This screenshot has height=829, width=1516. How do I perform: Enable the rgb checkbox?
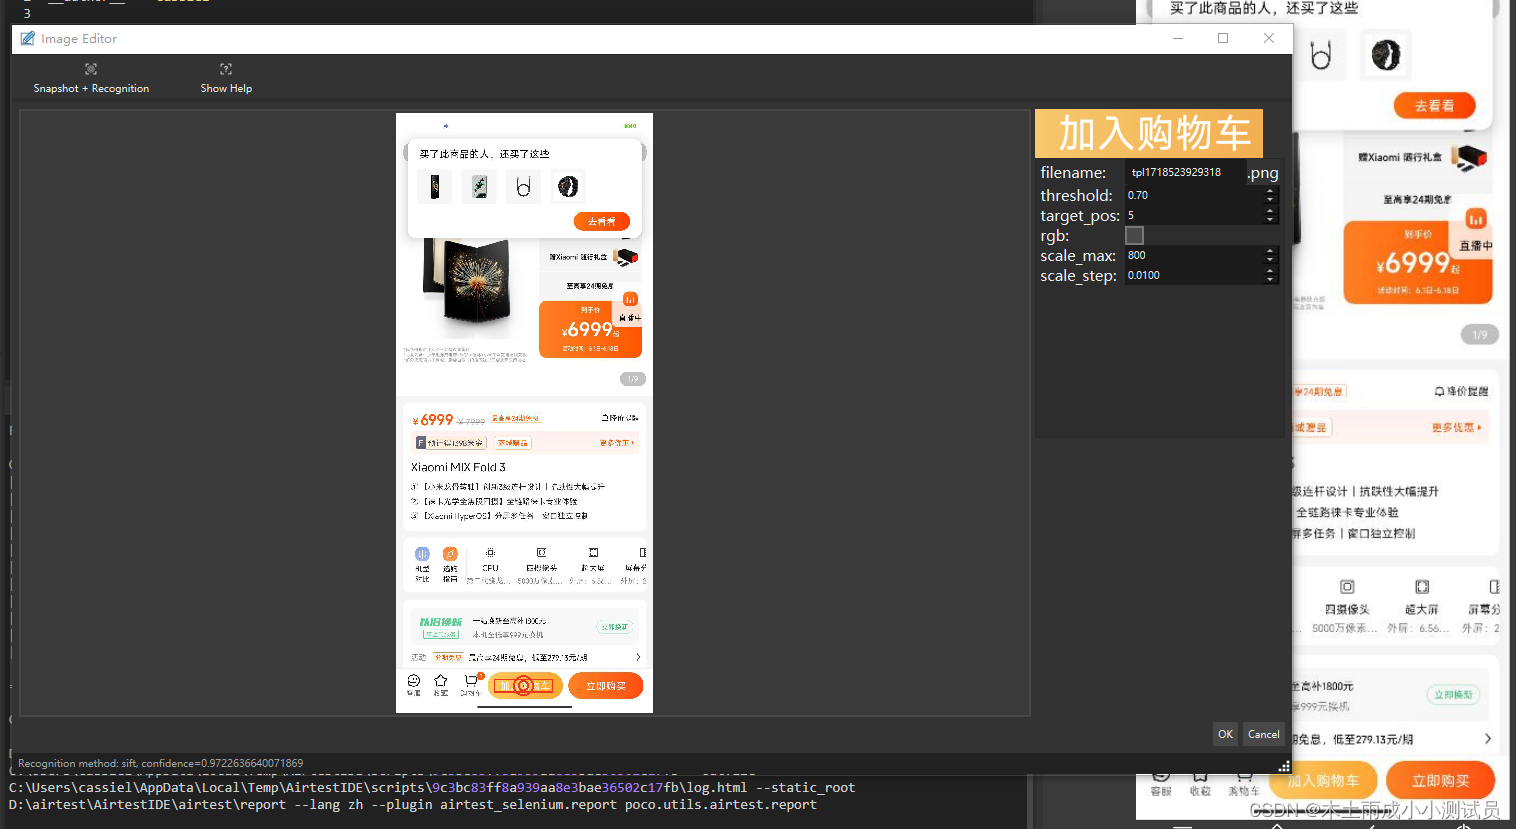coord(1134,235)
